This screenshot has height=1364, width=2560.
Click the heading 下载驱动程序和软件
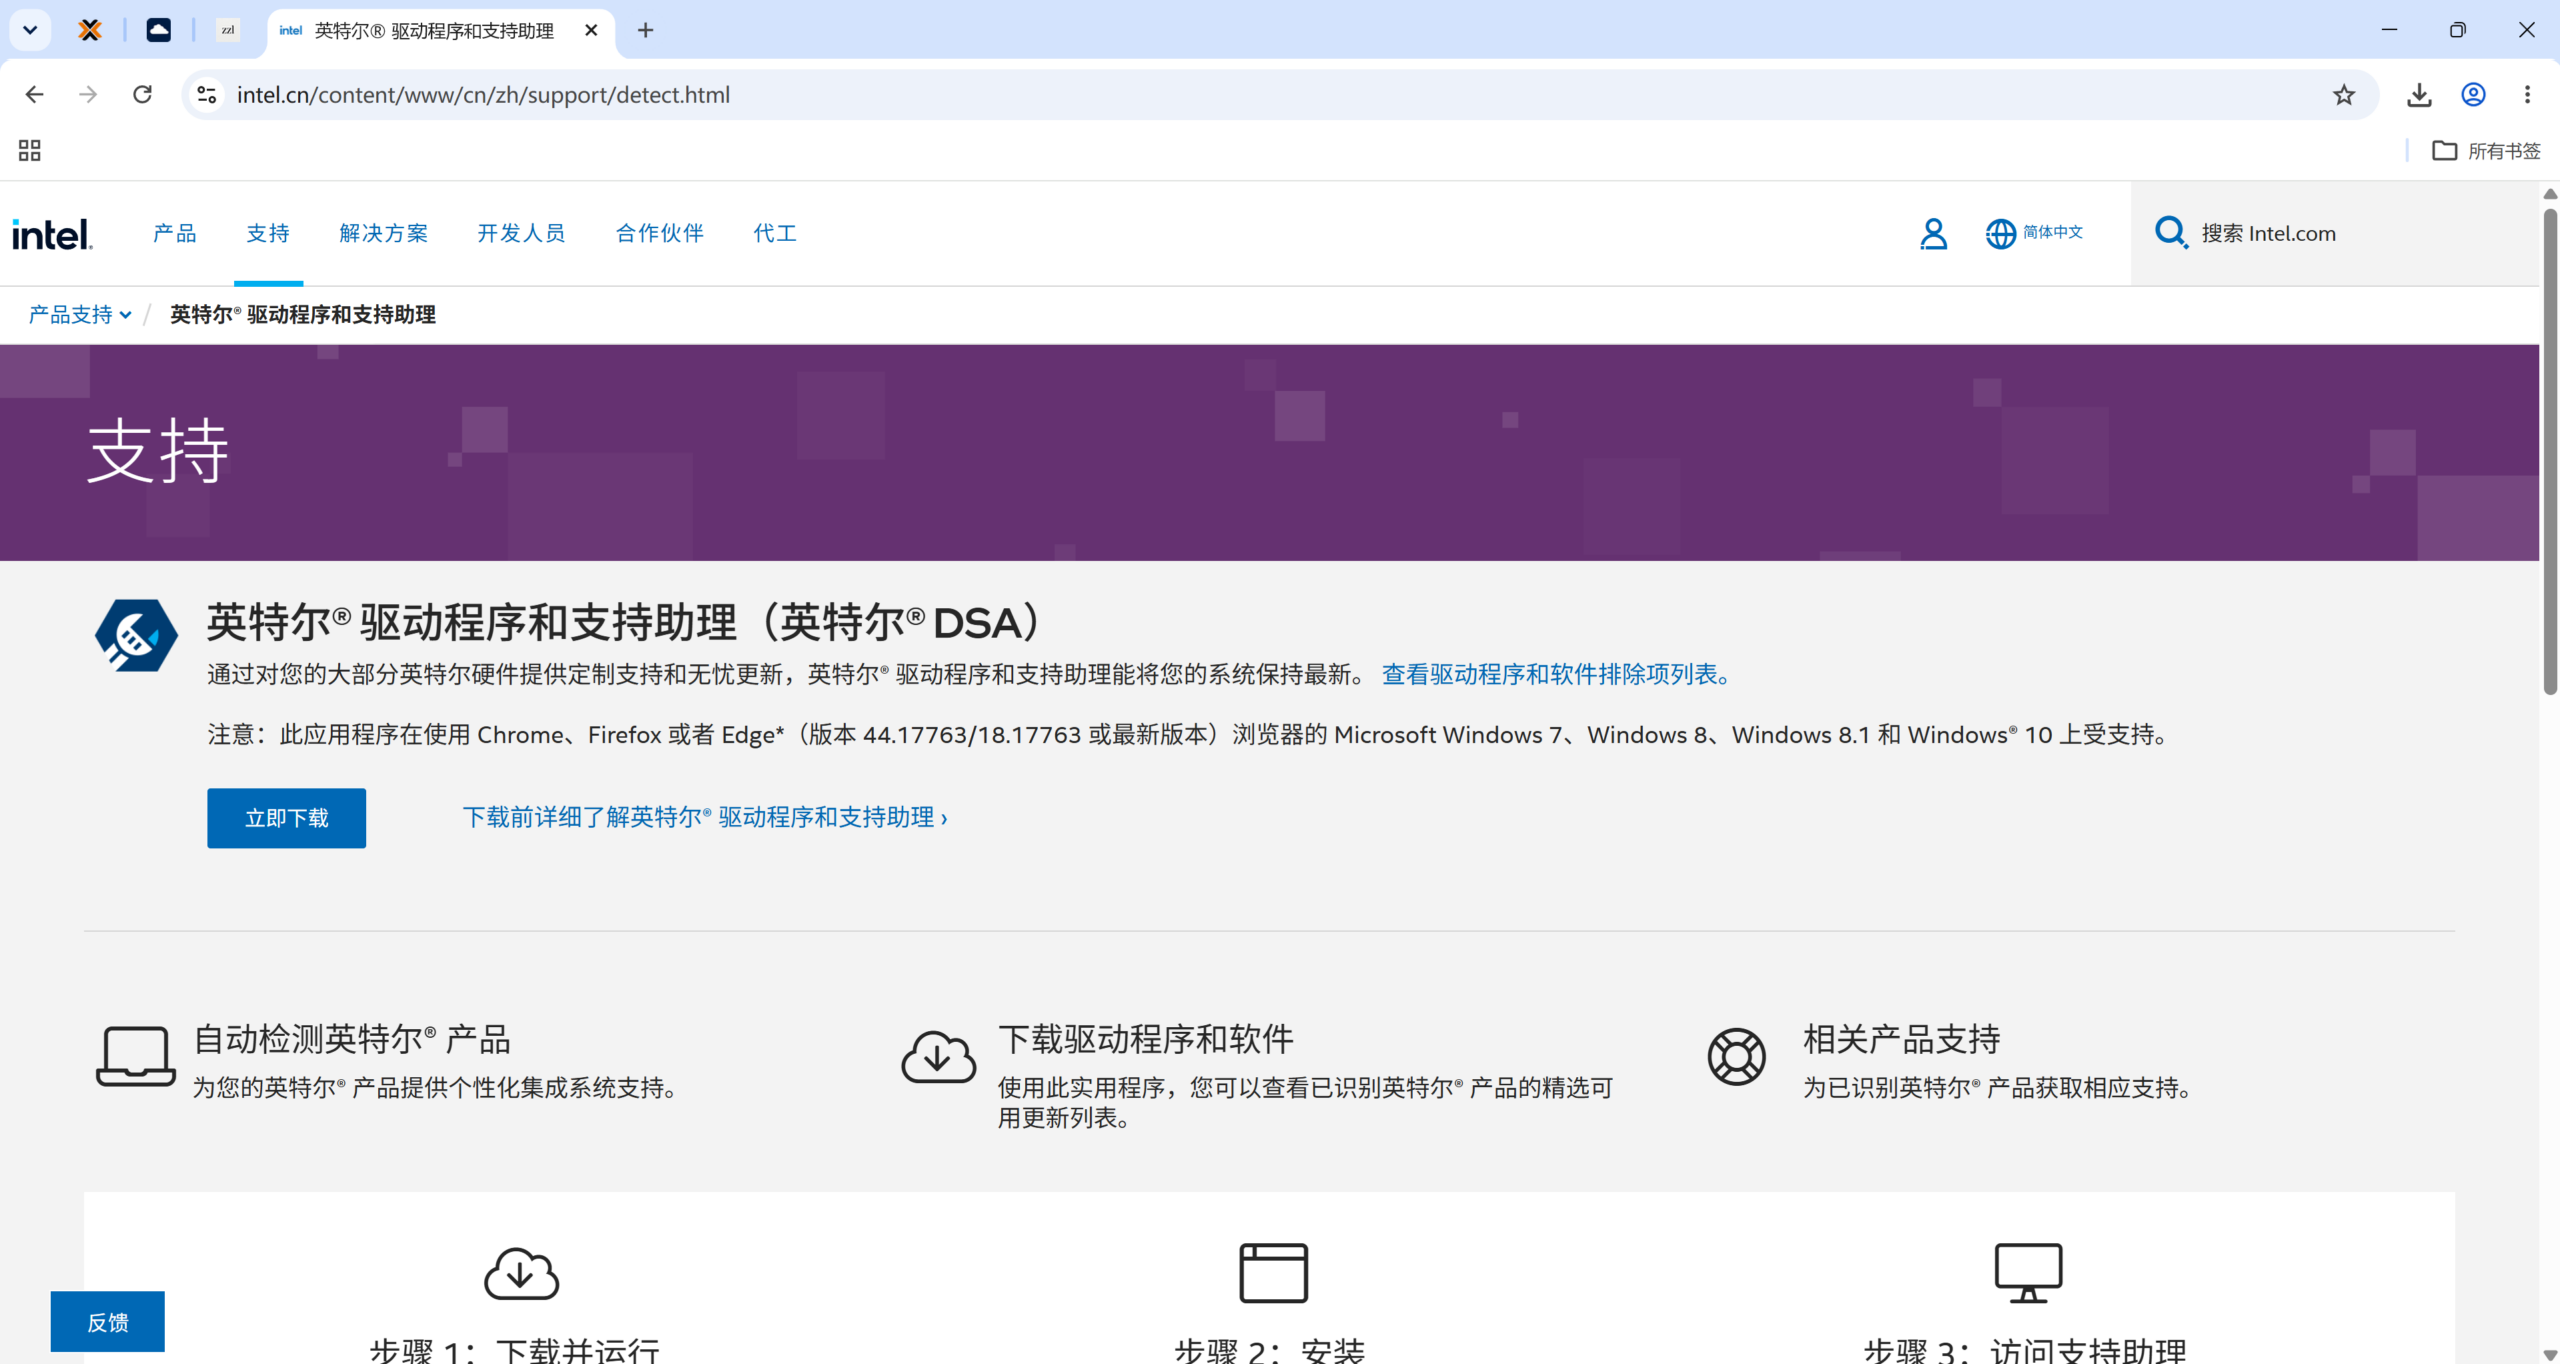(x=1146, y=1039)
